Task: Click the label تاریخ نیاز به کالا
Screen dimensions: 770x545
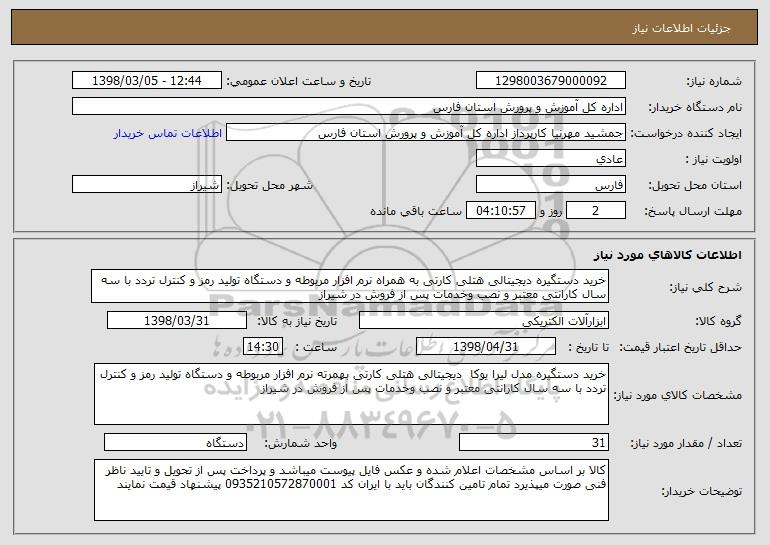Action: [298, 321]
